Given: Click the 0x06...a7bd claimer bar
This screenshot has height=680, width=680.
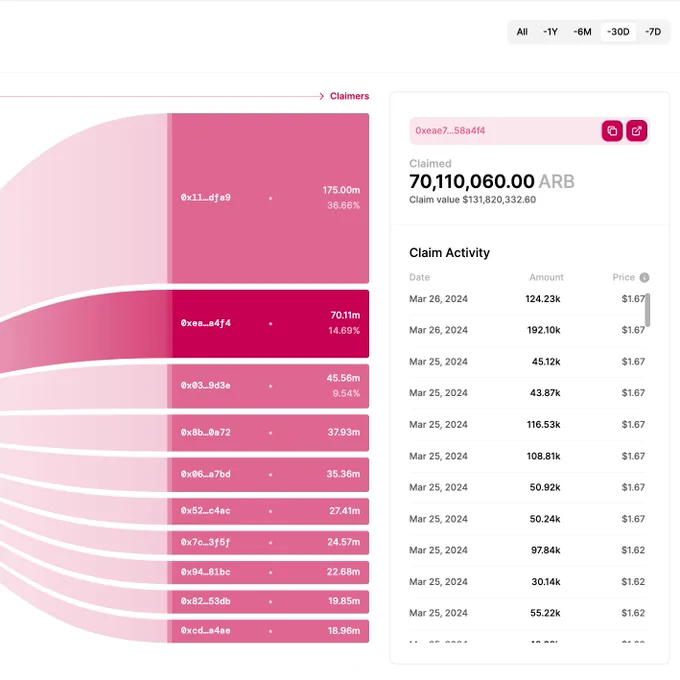Looking at the screenshot, I should click(x=268, y=474).
